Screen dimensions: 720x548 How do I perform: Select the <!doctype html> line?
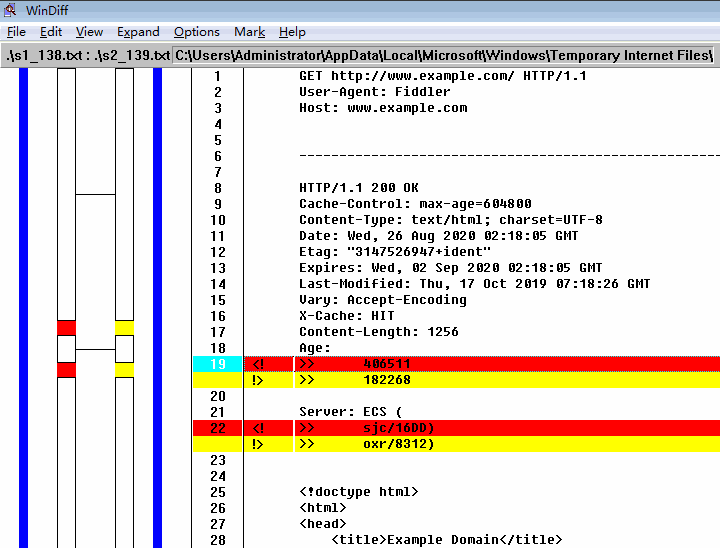click(359, 492)
